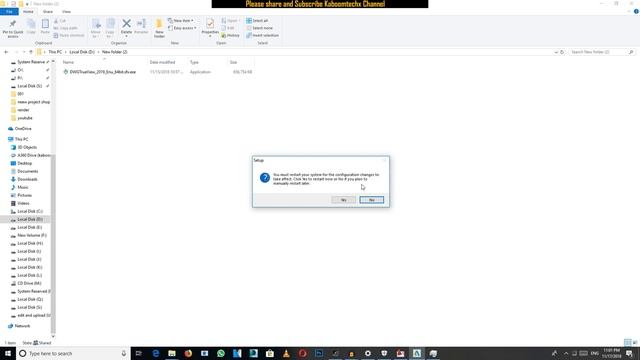Click the ribbon Copy to icon

click(110, 24)
